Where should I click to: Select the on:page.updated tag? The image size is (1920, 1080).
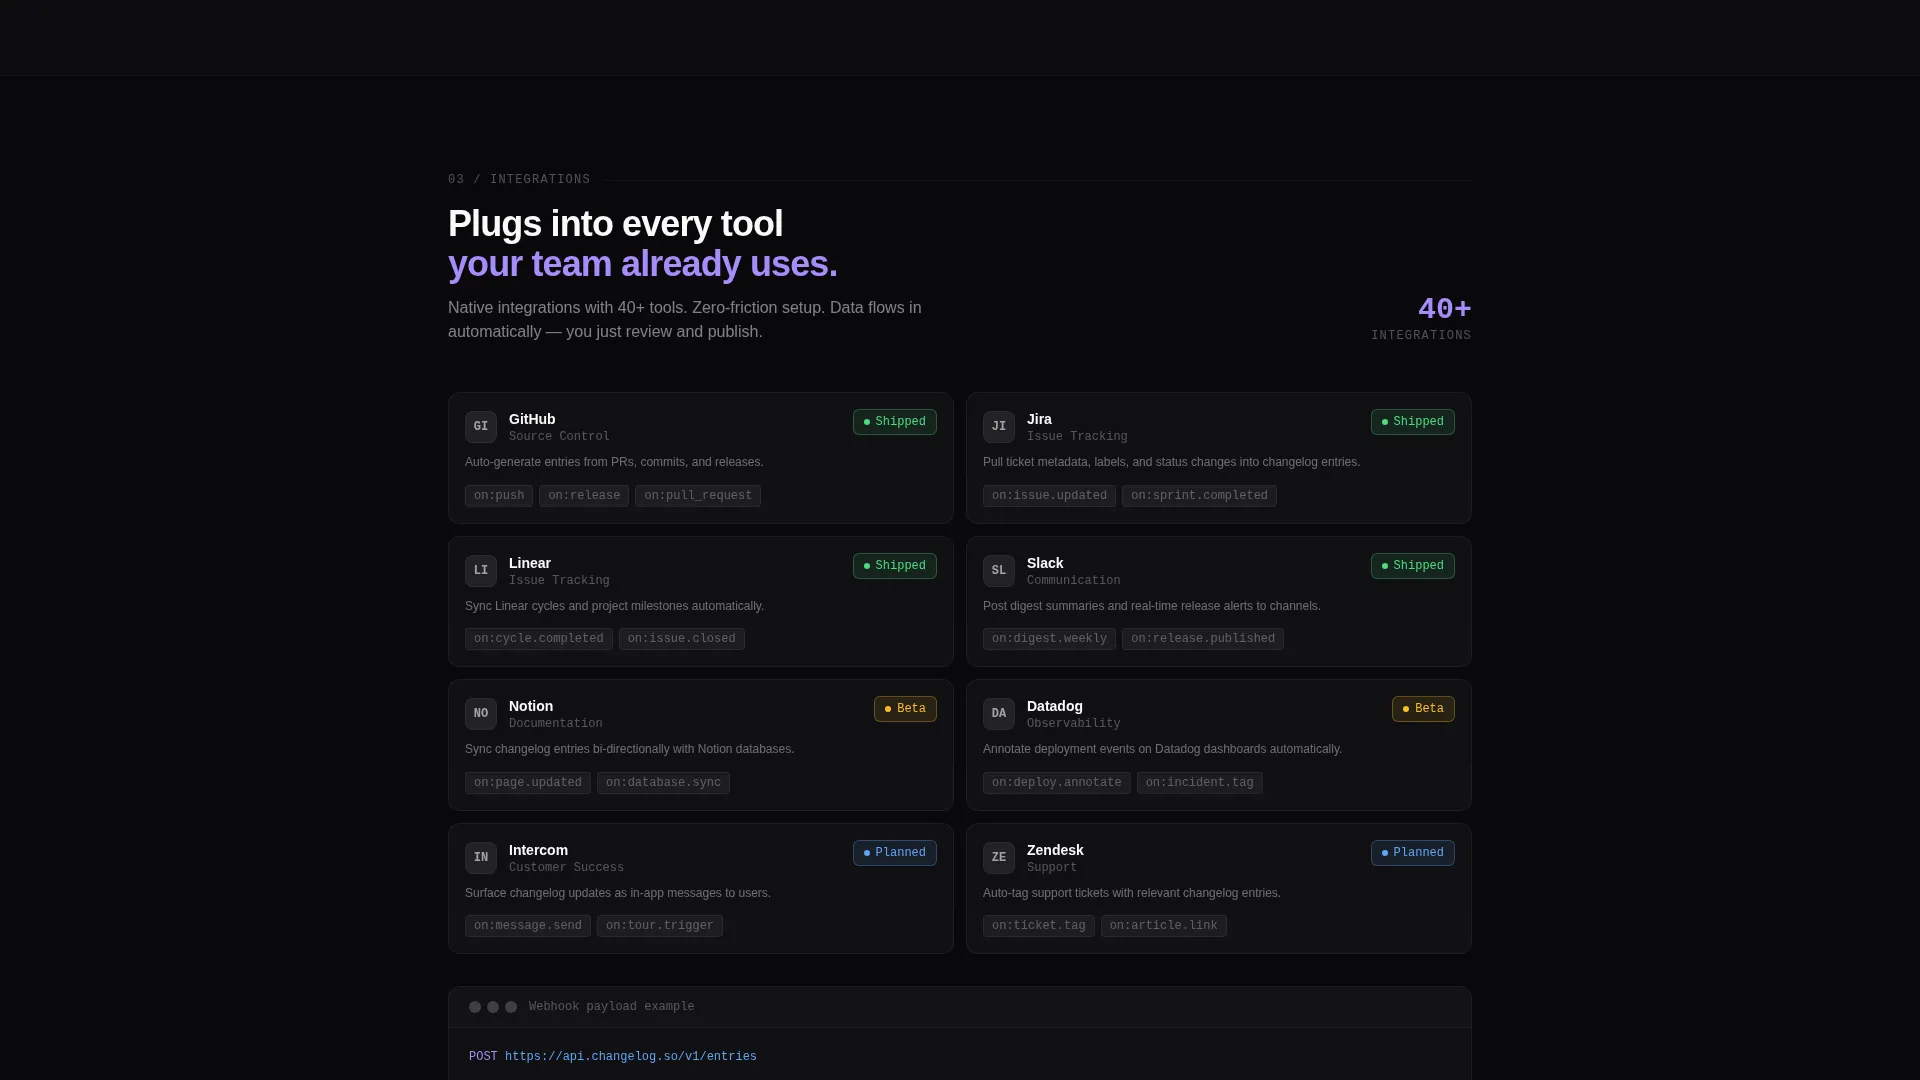[528, 783]
